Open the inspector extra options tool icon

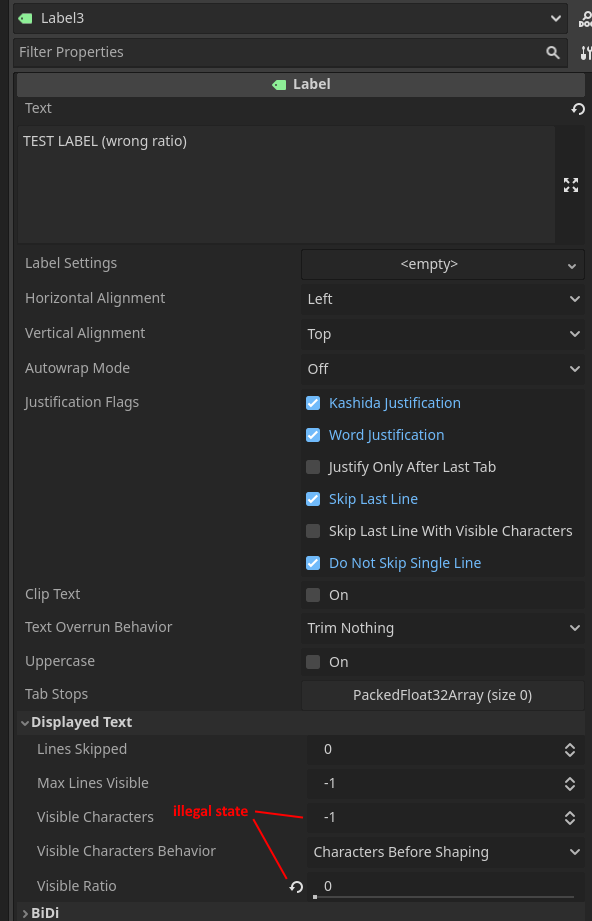[x=584, y=52]
